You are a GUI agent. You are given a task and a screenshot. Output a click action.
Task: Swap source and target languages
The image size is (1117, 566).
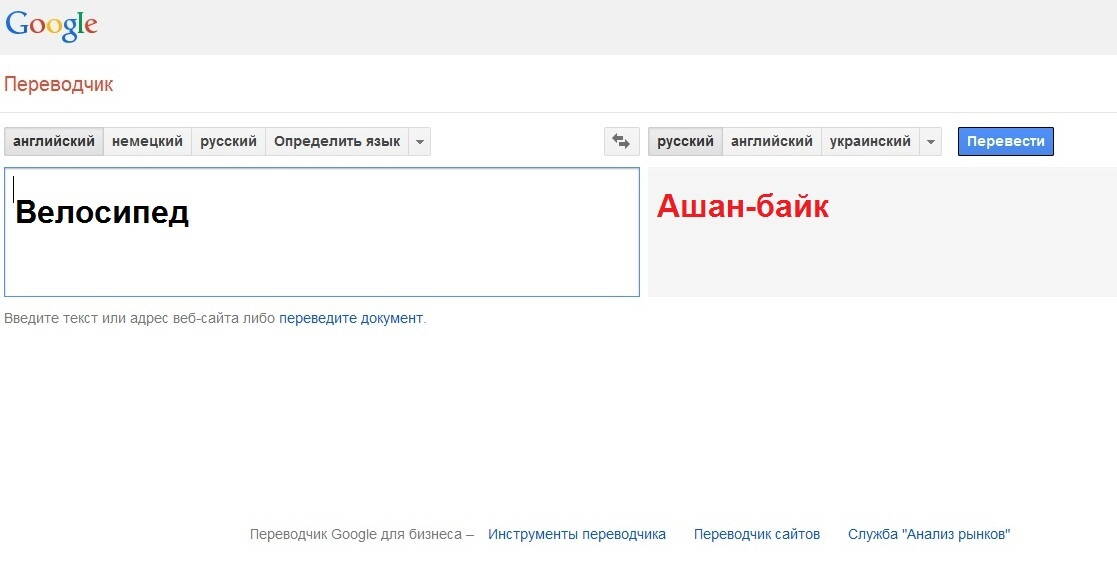pyautogui.click(x=621, y=142)
